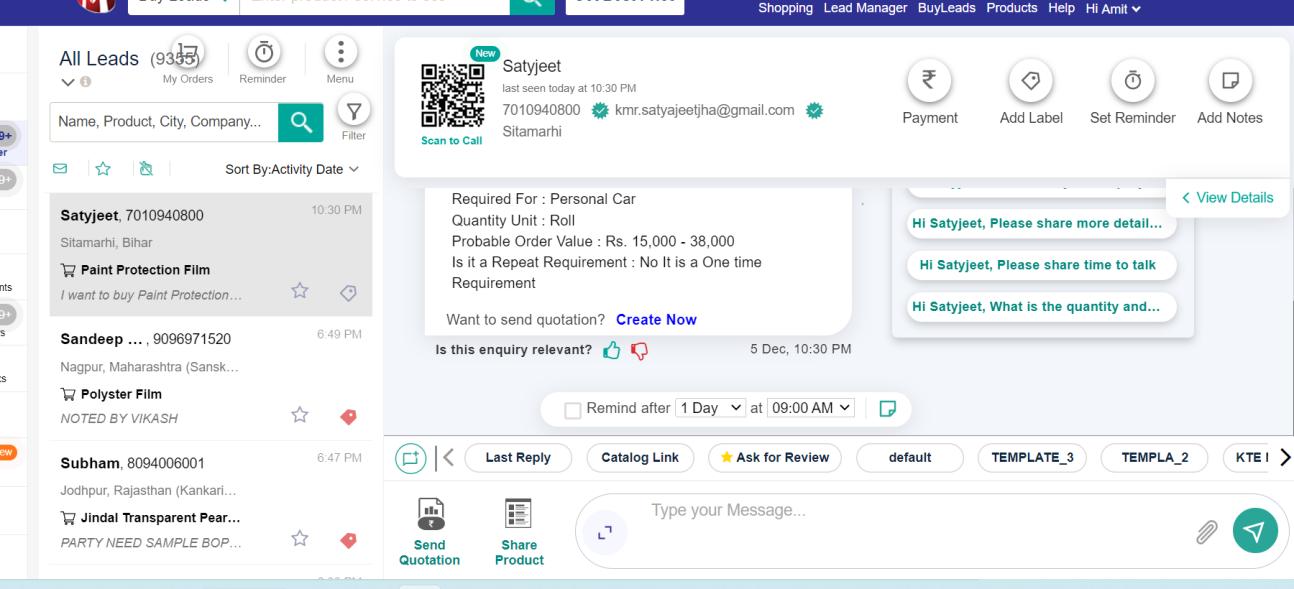Use the 'Please share more detail' suggestion
Image resolution: width=1294 pixels, height=589 pixels.
click(1041, 223)
